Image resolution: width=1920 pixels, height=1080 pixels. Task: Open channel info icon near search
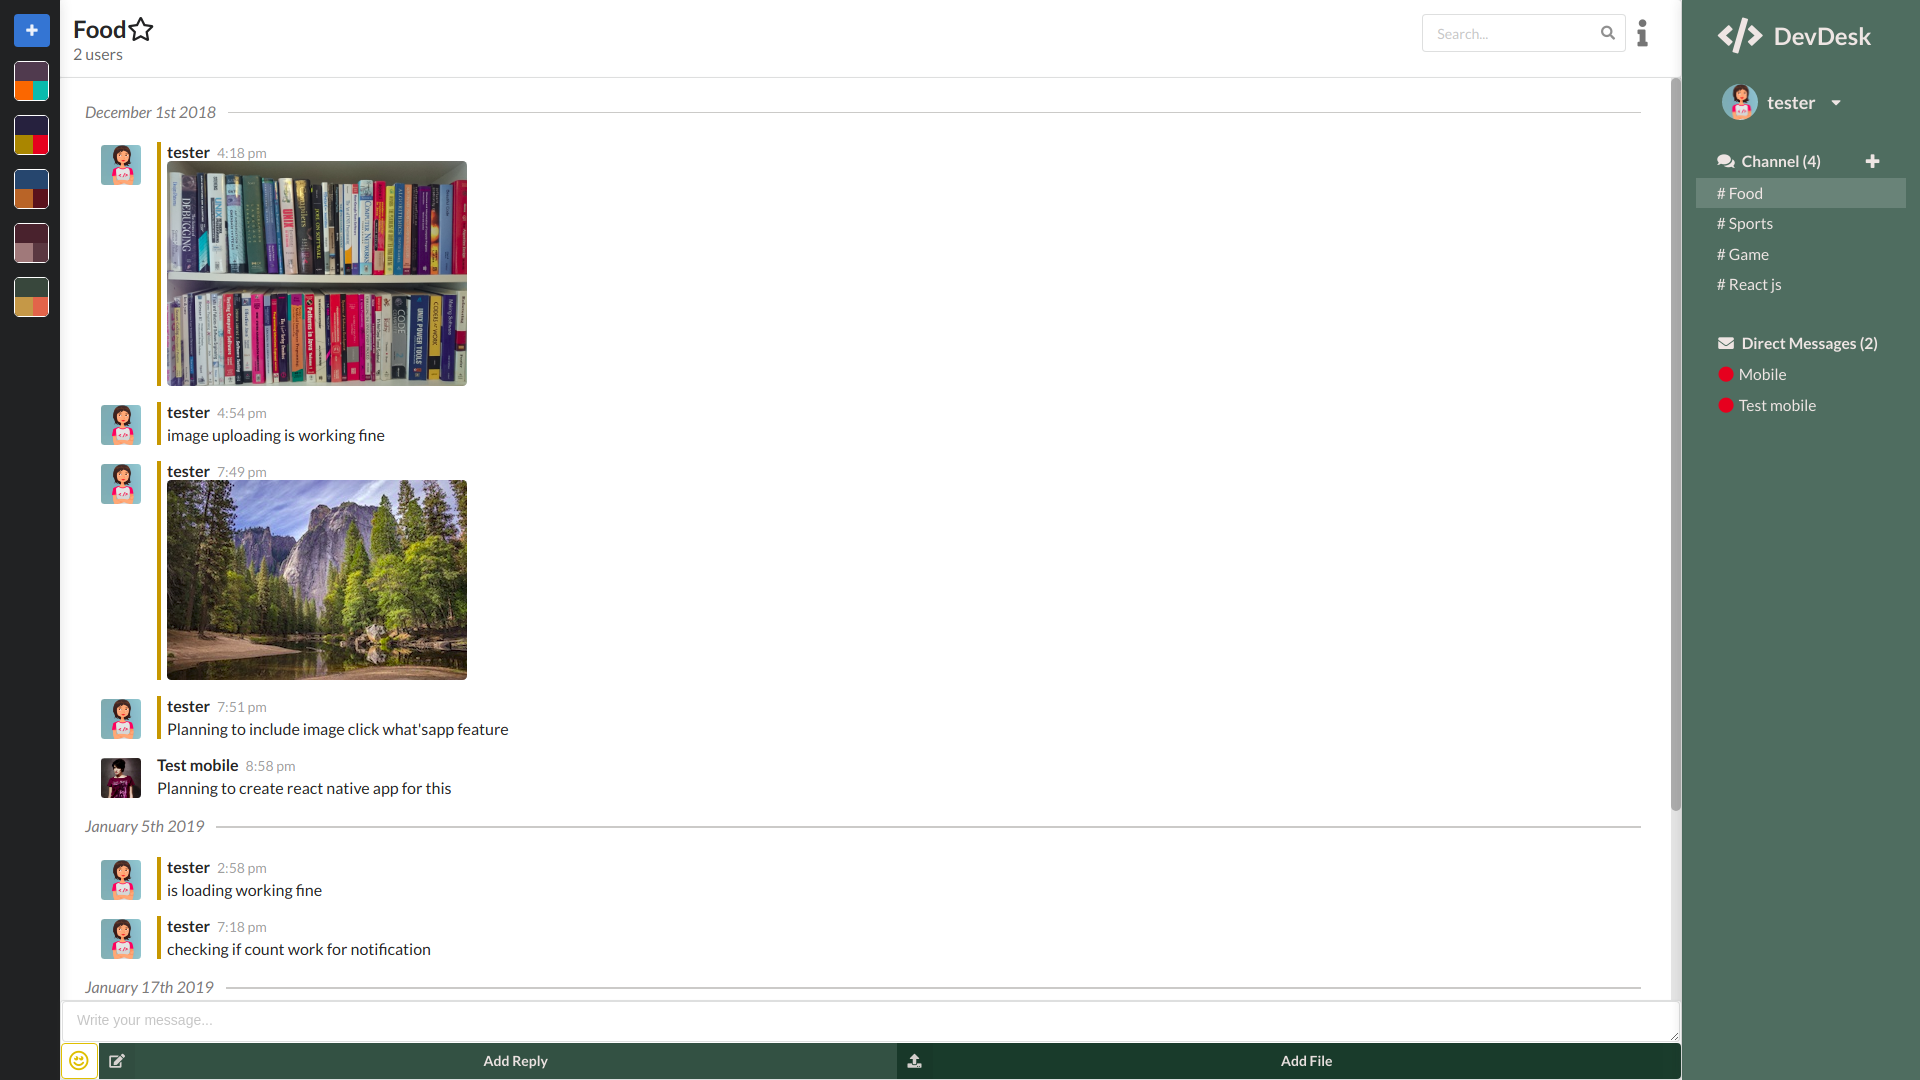coord(1642,33)
